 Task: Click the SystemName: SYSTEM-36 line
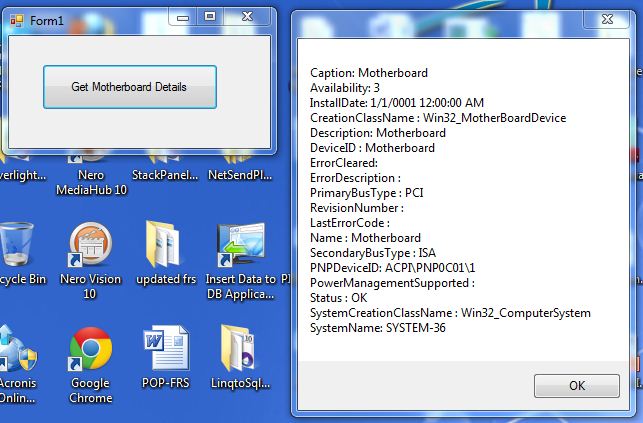378,328
